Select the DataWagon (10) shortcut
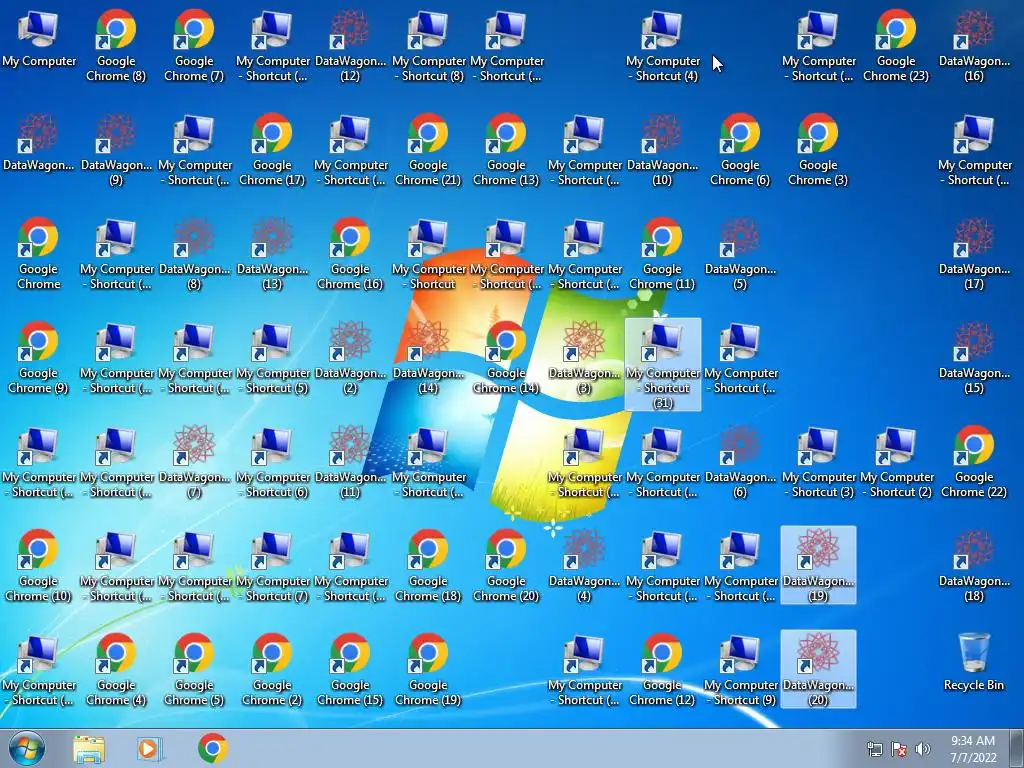The width and height of the screenshot is (1024, 768). (662, 150)
